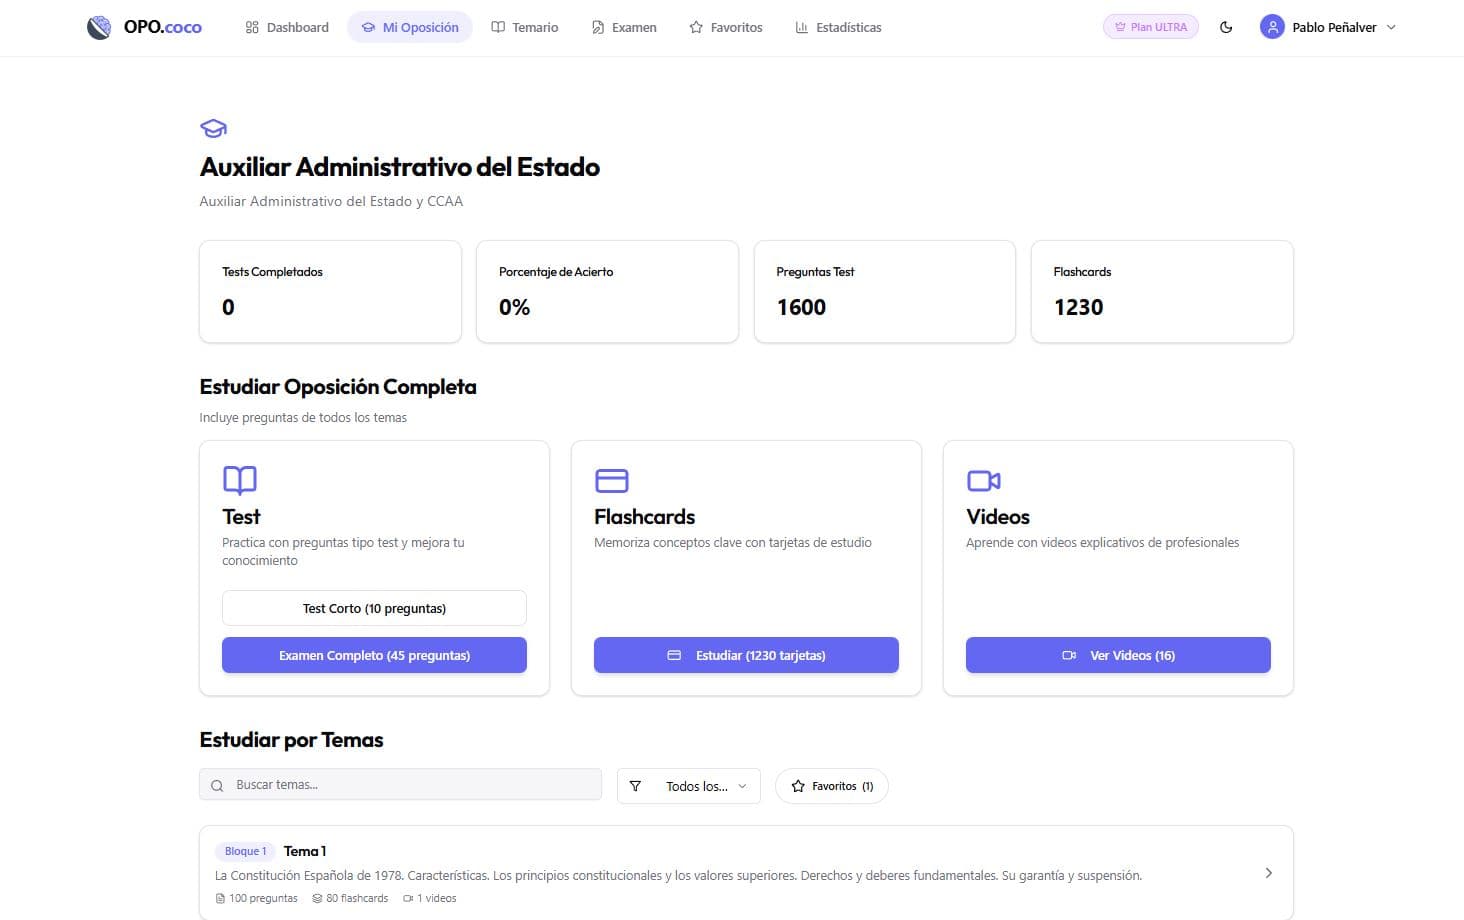
Task: Click the magnifier icon in search box
Action: coord(217,786)
